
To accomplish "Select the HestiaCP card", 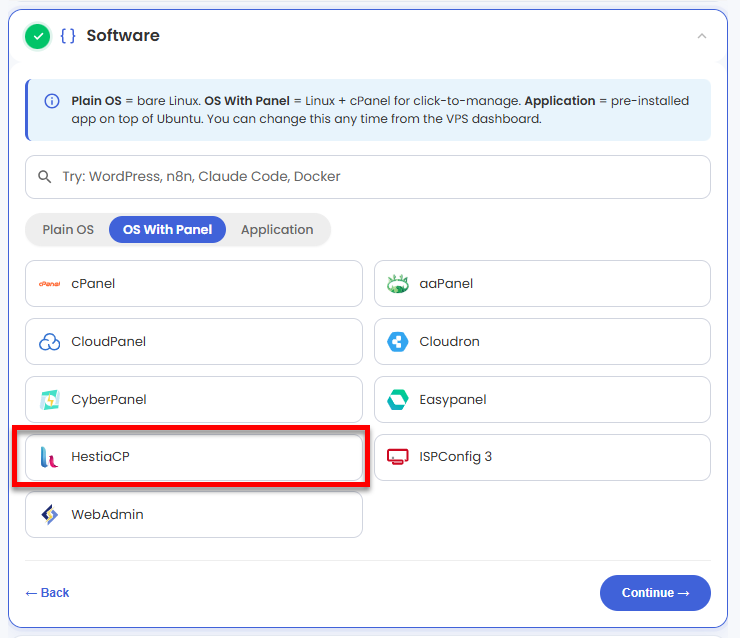I will pyautogui.click(x=194, y=457).
